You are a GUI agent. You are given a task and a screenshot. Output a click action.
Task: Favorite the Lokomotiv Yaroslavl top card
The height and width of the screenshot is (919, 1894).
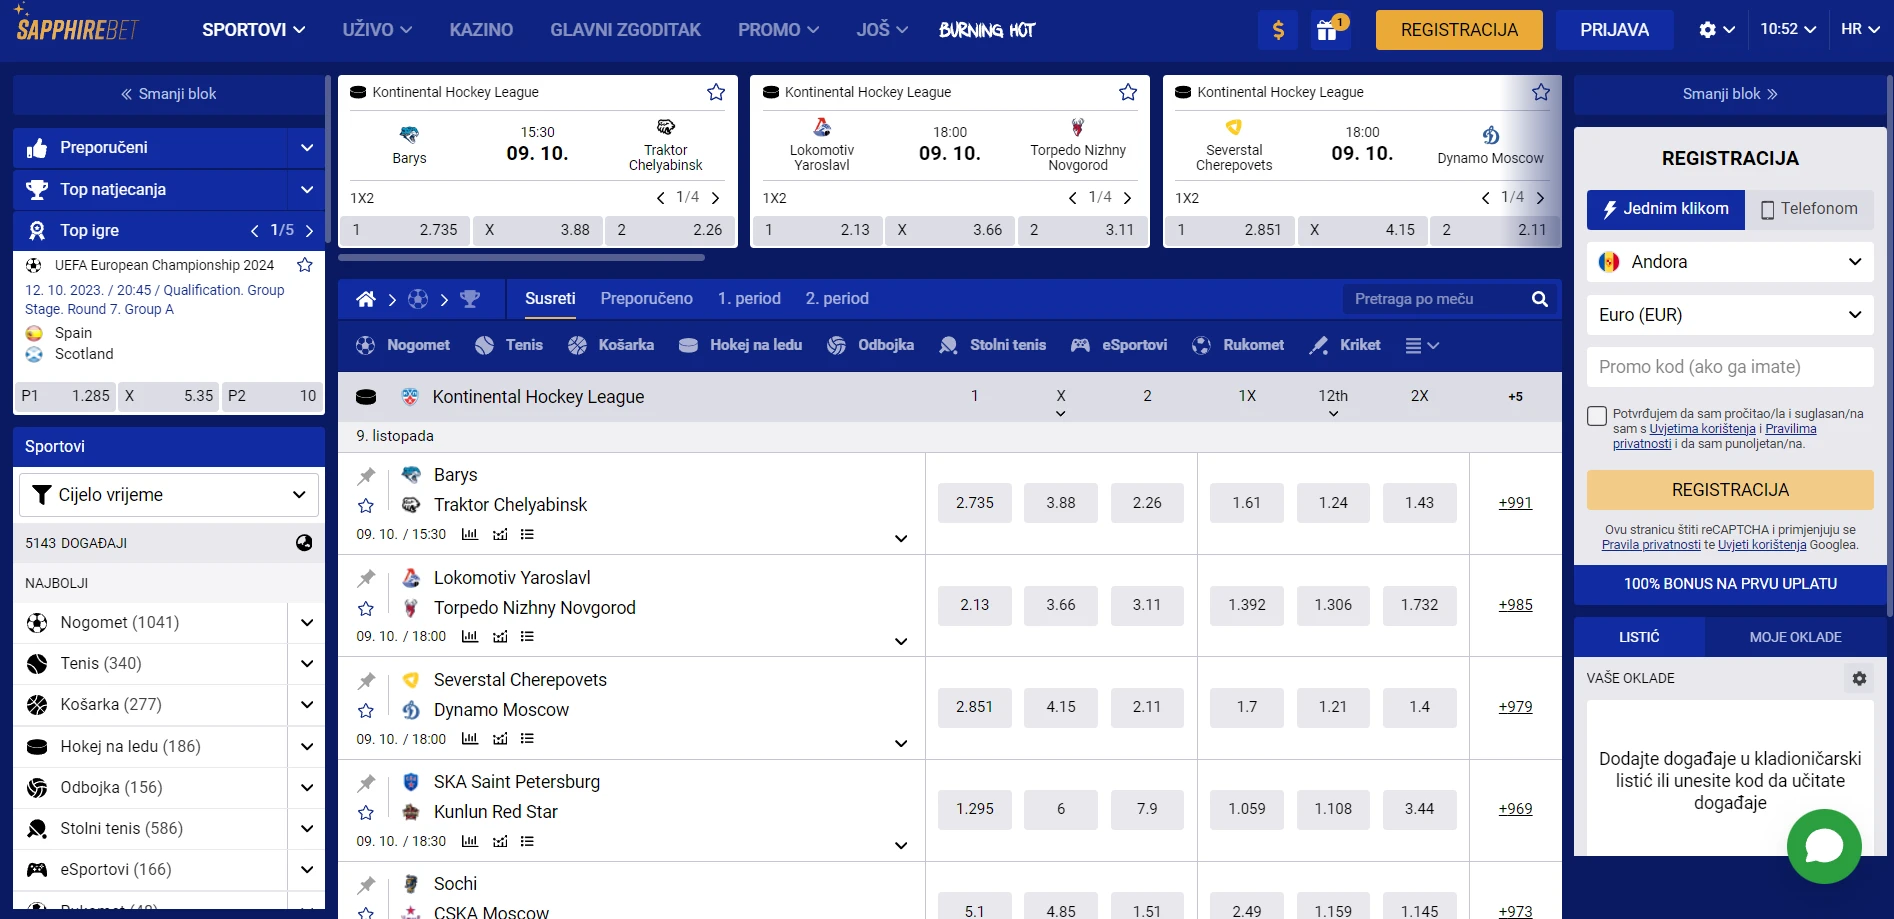pyautogui.click(x=1128, y=92)
